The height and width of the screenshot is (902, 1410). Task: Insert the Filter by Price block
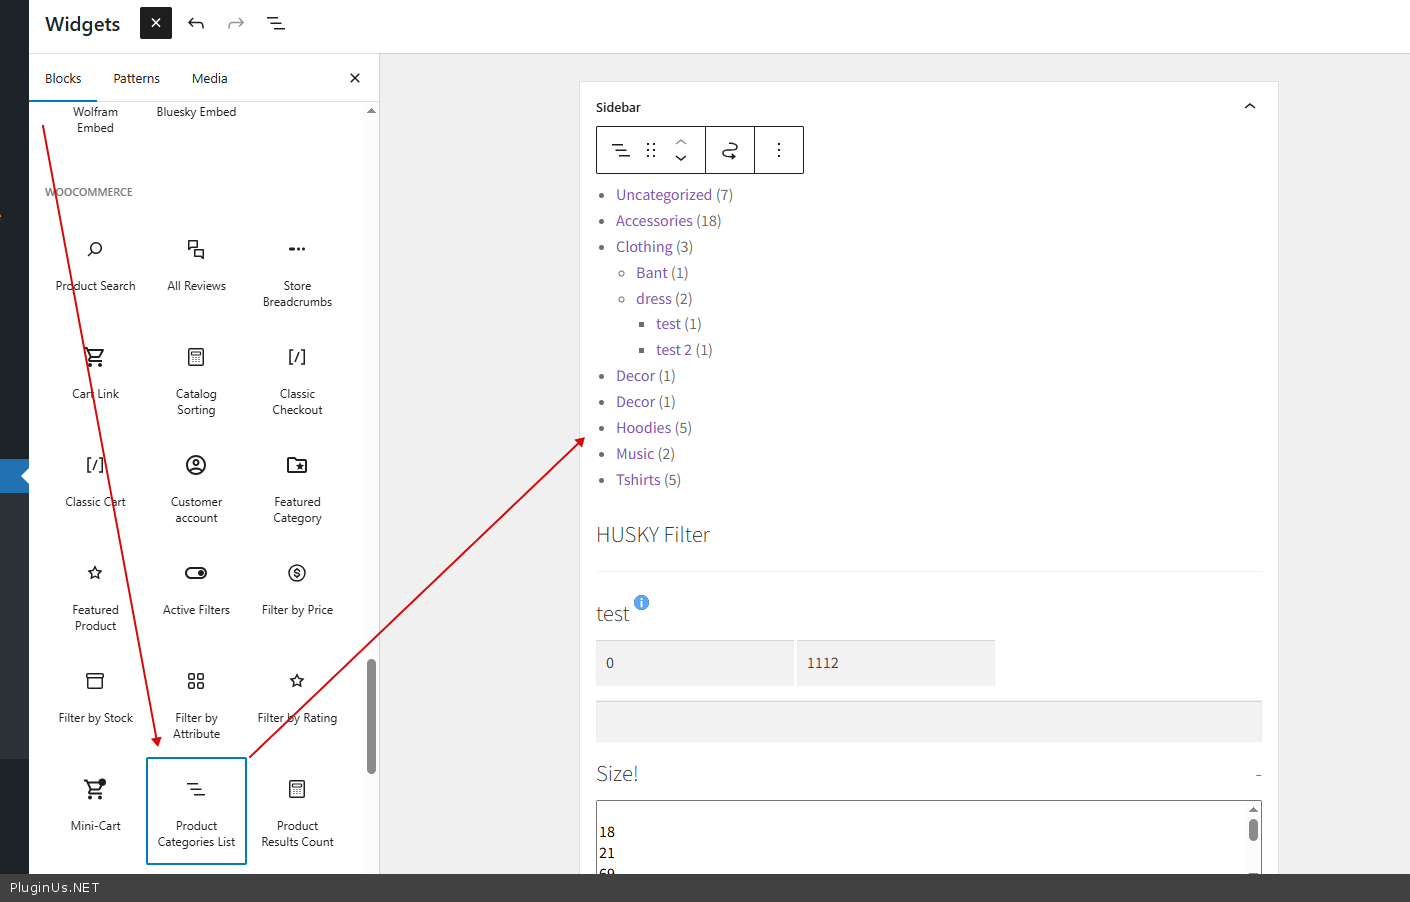297,589
